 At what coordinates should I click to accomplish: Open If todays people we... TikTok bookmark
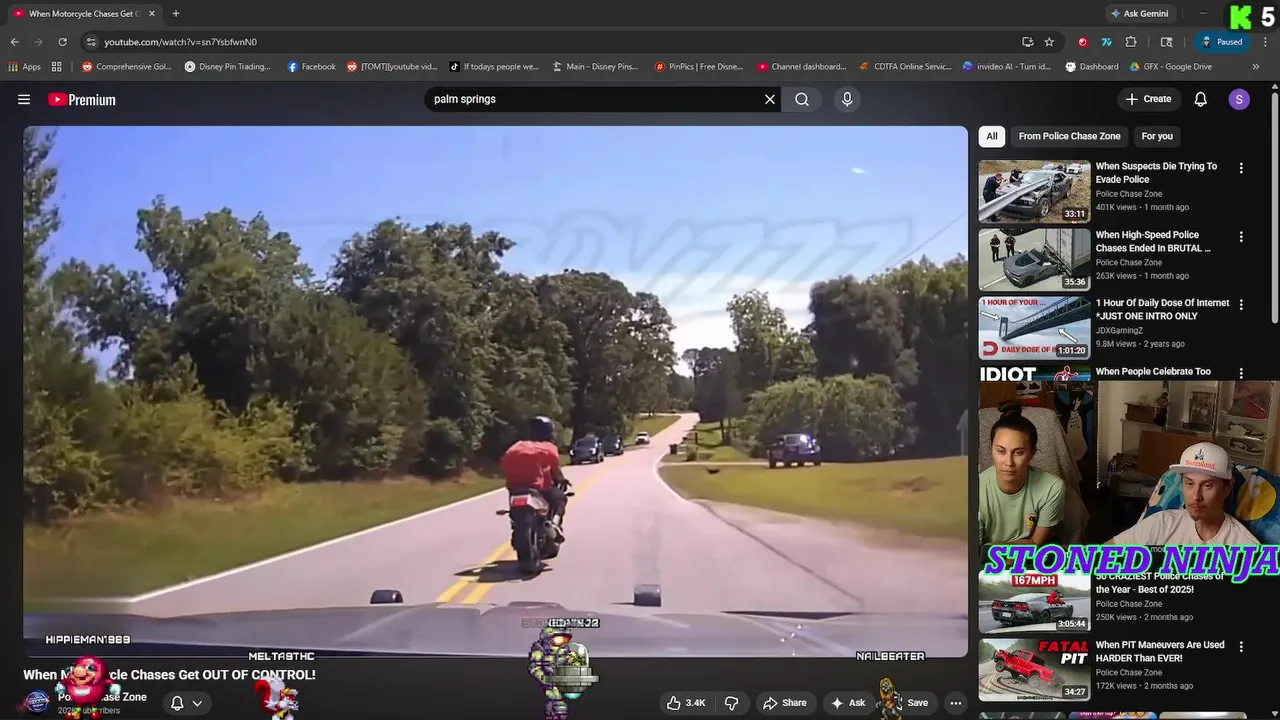pyautogui.click(x=494, y=67)
